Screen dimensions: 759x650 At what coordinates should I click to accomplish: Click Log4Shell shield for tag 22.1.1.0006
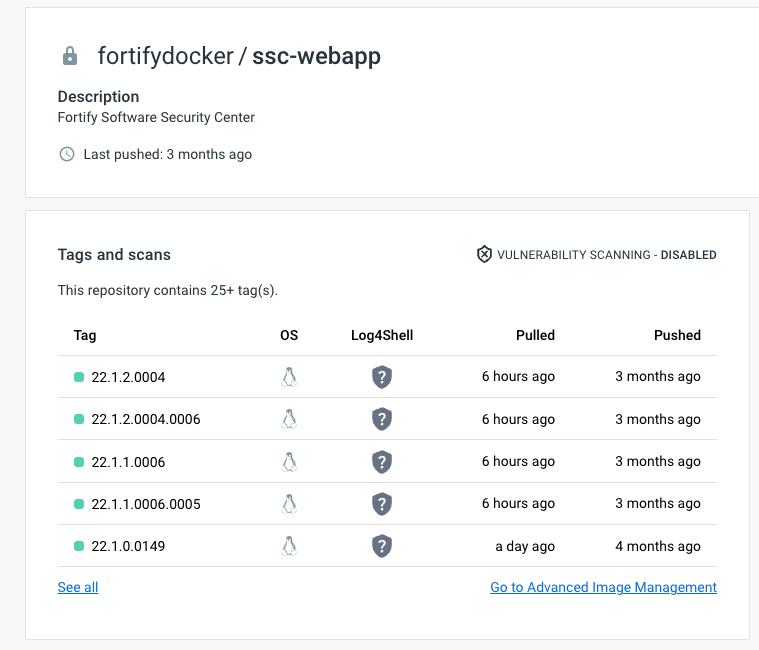(381, 461)
